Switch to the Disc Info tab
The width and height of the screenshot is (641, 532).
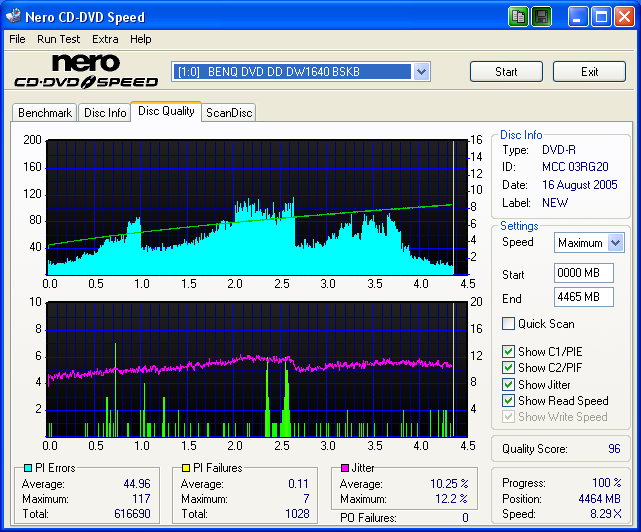[105, 113]
